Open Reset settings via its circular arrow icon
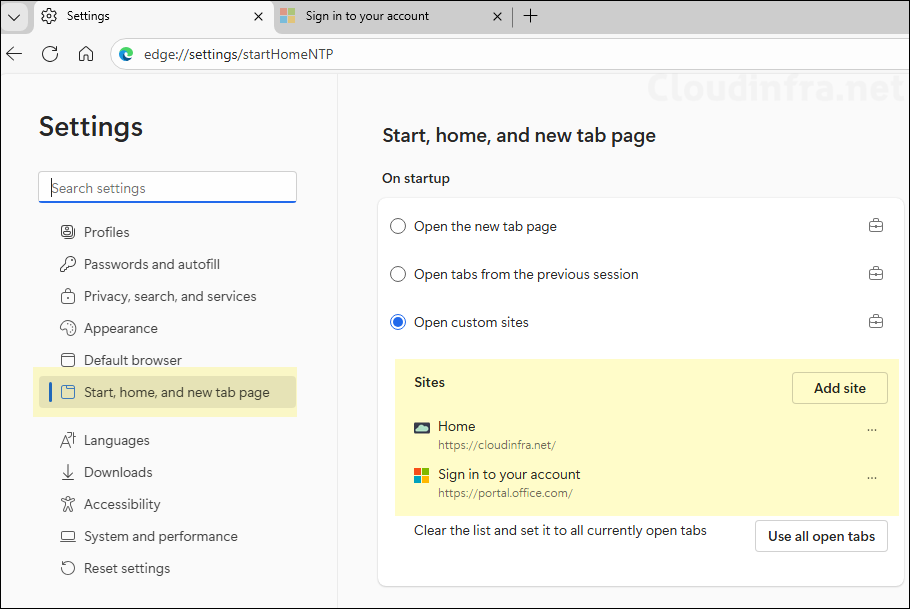 coord(67,568)
